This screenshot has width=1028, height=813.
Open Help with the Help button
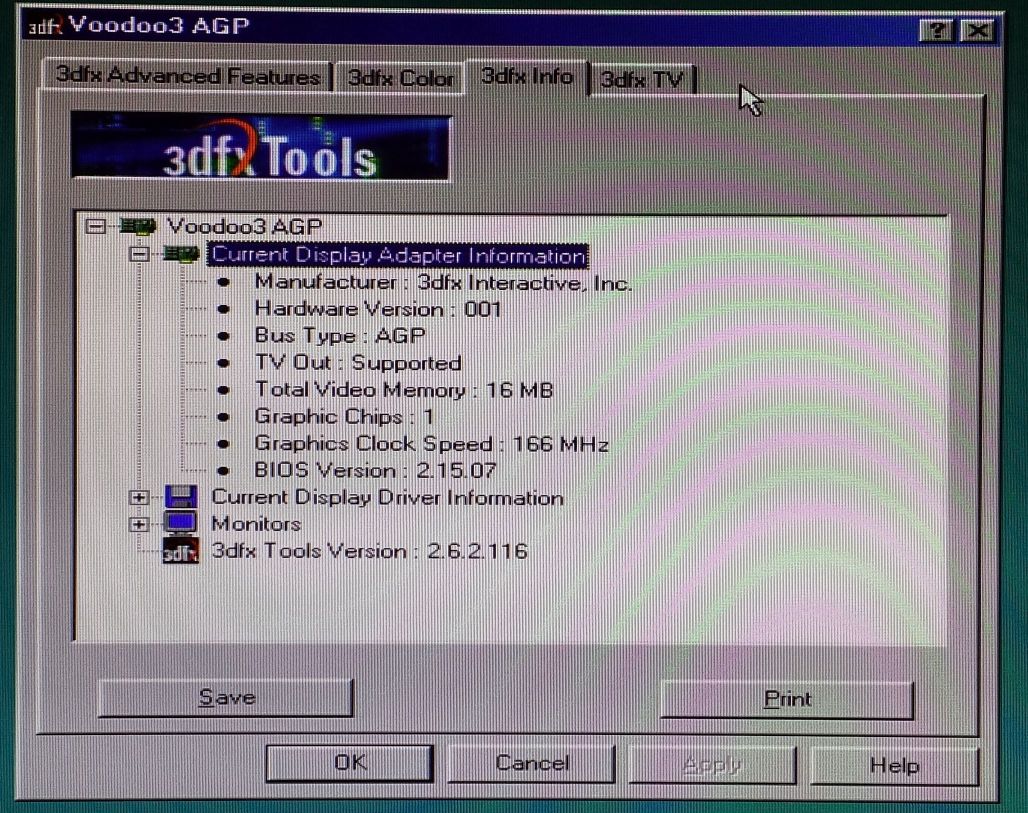894,765
